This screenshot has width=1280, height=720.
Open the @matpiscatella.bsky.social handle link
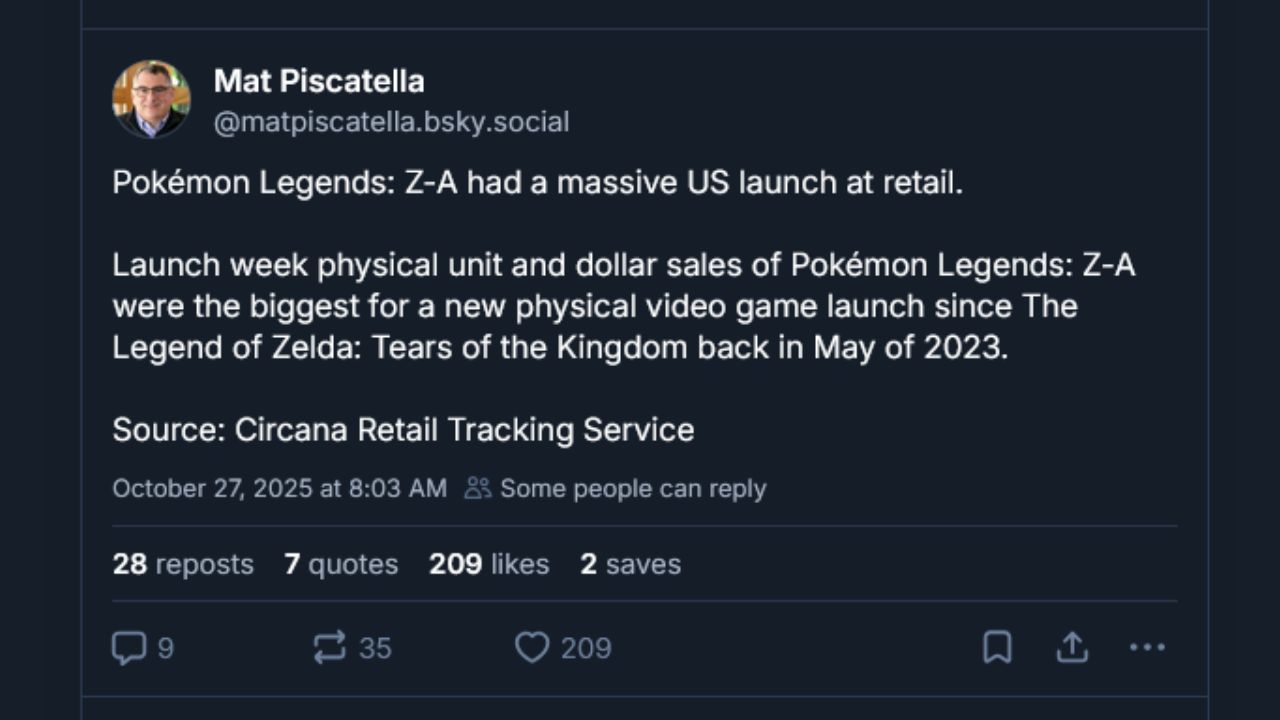[x=391, y=122]
